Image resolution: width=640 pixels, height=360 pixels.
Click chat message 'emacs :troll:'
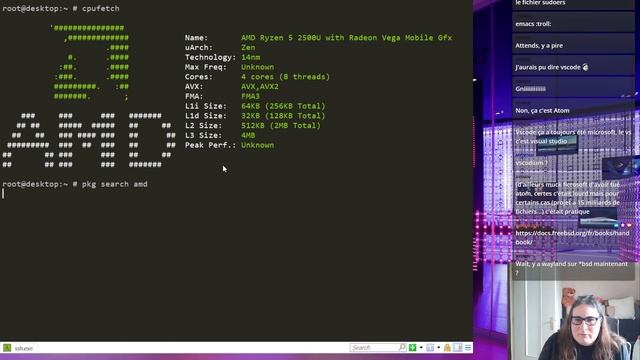coord(533,24)
